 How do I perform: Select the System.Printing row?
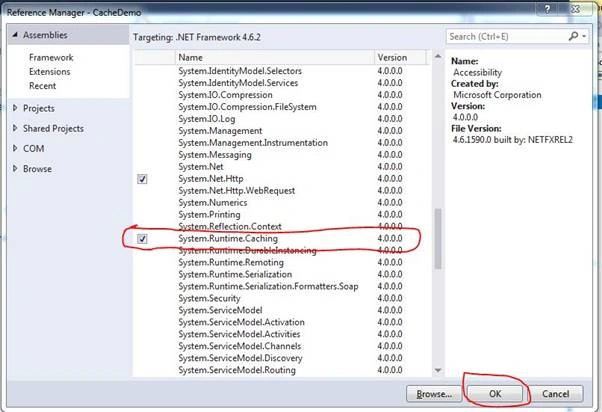pos(281,215)
